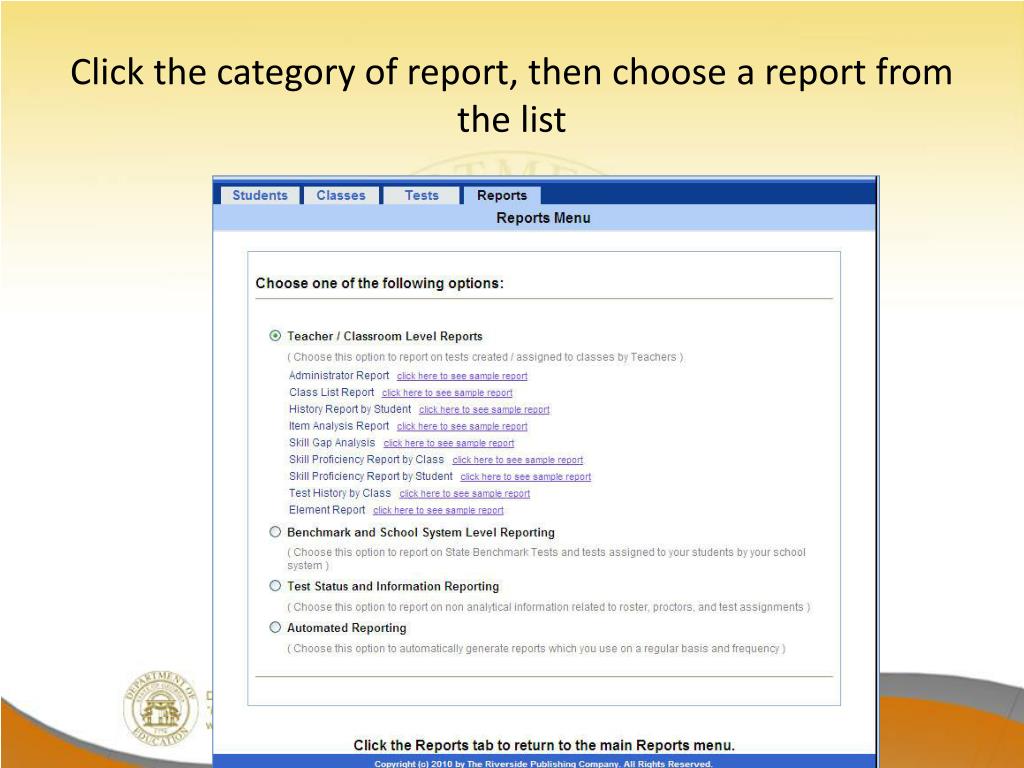Image resolution: width=1024 pixels, height=768 pixels.
Task: See sample report for History Report by Student
Action: [484, 410]
